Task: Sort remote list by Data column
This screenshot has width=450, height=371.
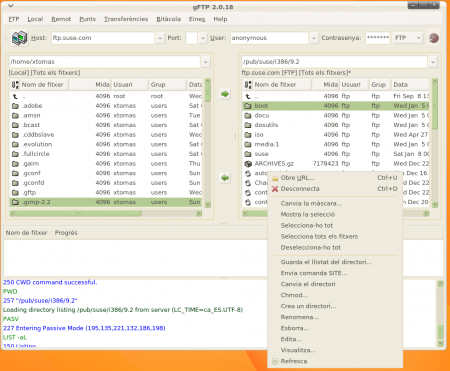Action: (x=410, y=85)
